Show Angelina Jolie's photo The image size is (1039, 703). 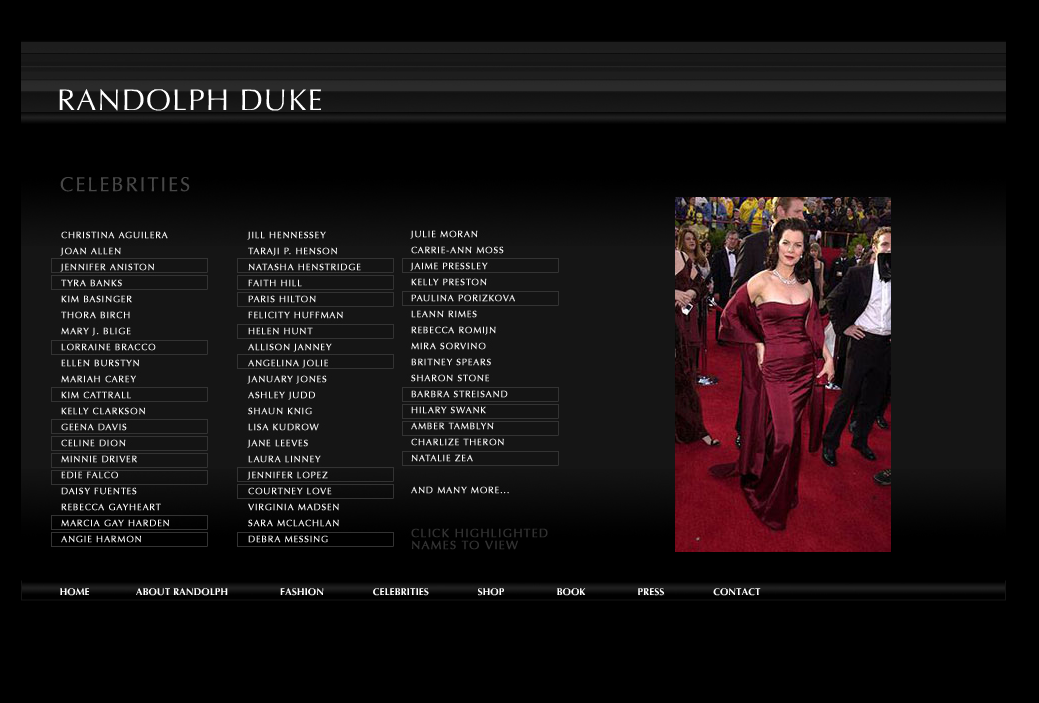coord(315,363)
